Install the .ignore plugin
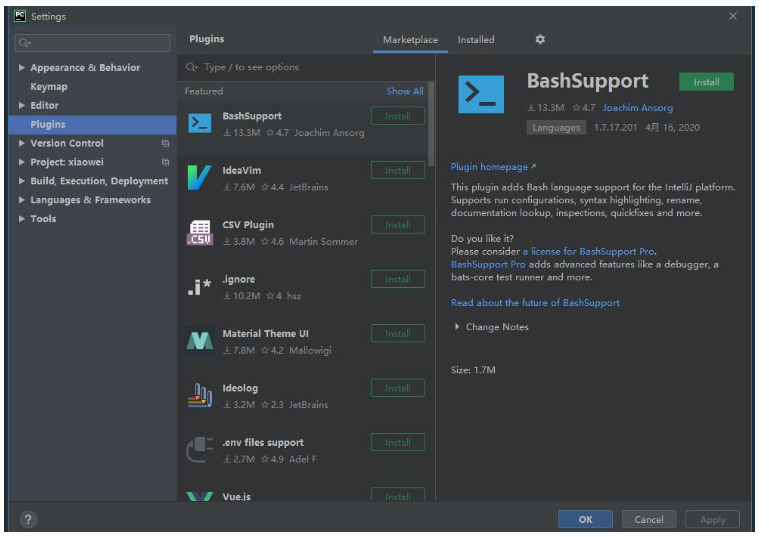Screen dimensions: 769x537 [398, 280]
